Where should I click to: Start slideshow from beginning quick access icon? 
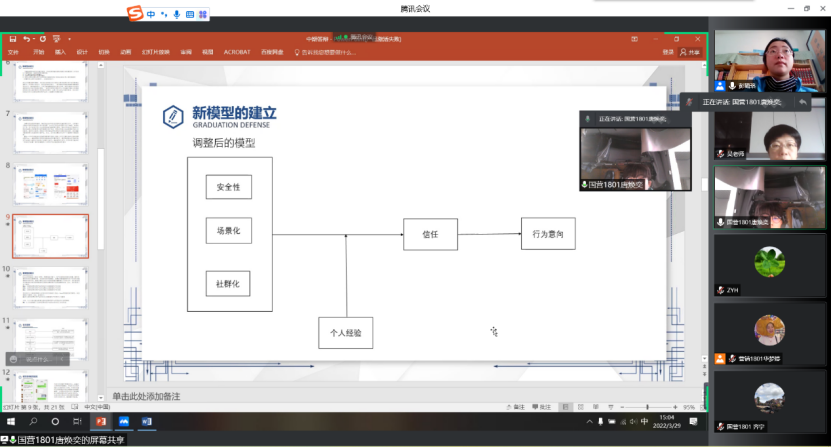56,39
